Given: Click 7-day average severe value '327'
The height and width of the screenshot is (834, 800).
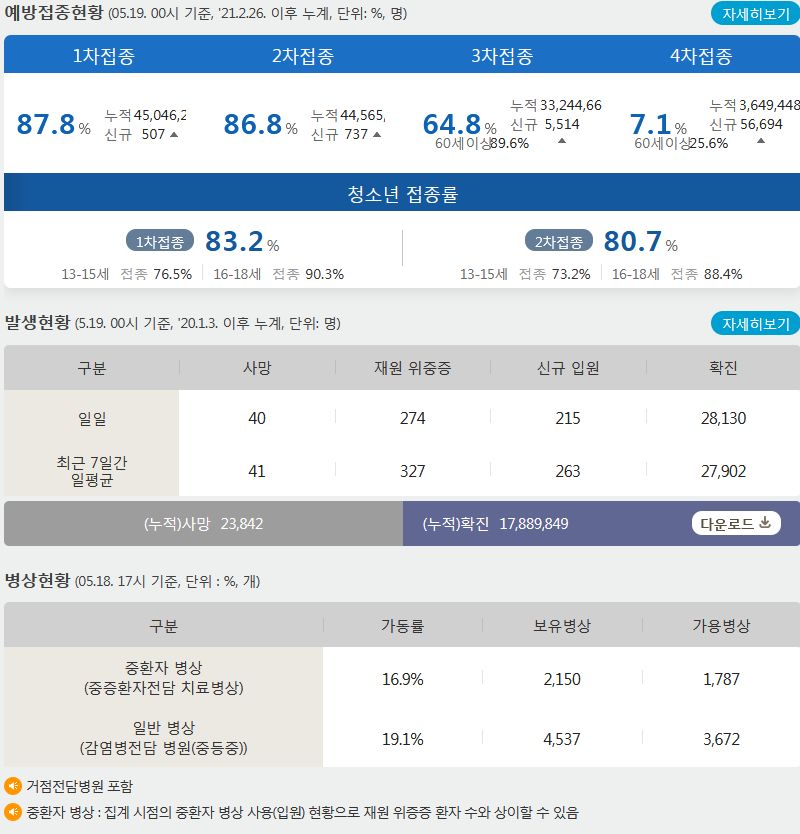Looking at the screenshot, I should pyautogui.click(x=412, y=471).
